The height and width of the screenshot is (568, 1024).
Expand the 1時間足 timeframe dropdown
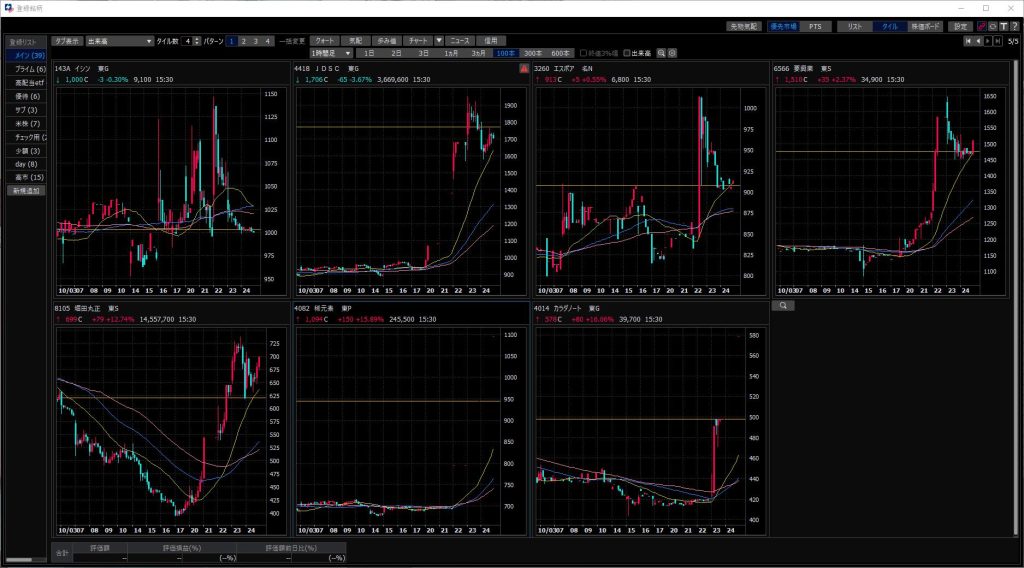[332, 52]
